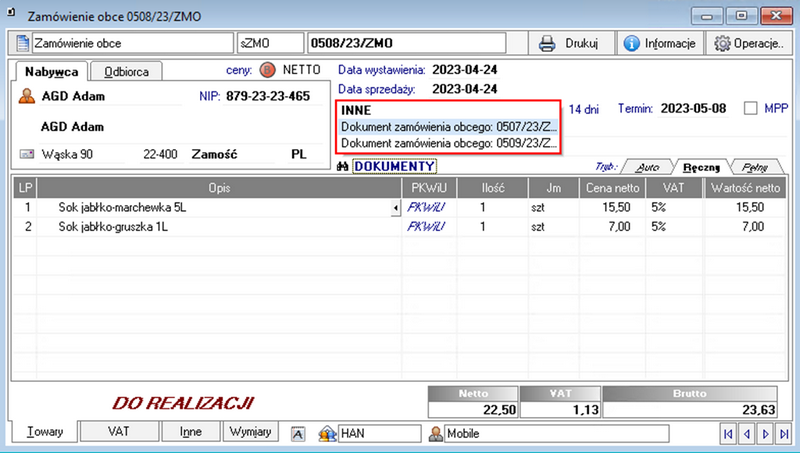The width and height of the screenshot is (800, 453).
Task: Select Dokument zamówienia obcego 0507/23 entry
Action: click(448, 127)
